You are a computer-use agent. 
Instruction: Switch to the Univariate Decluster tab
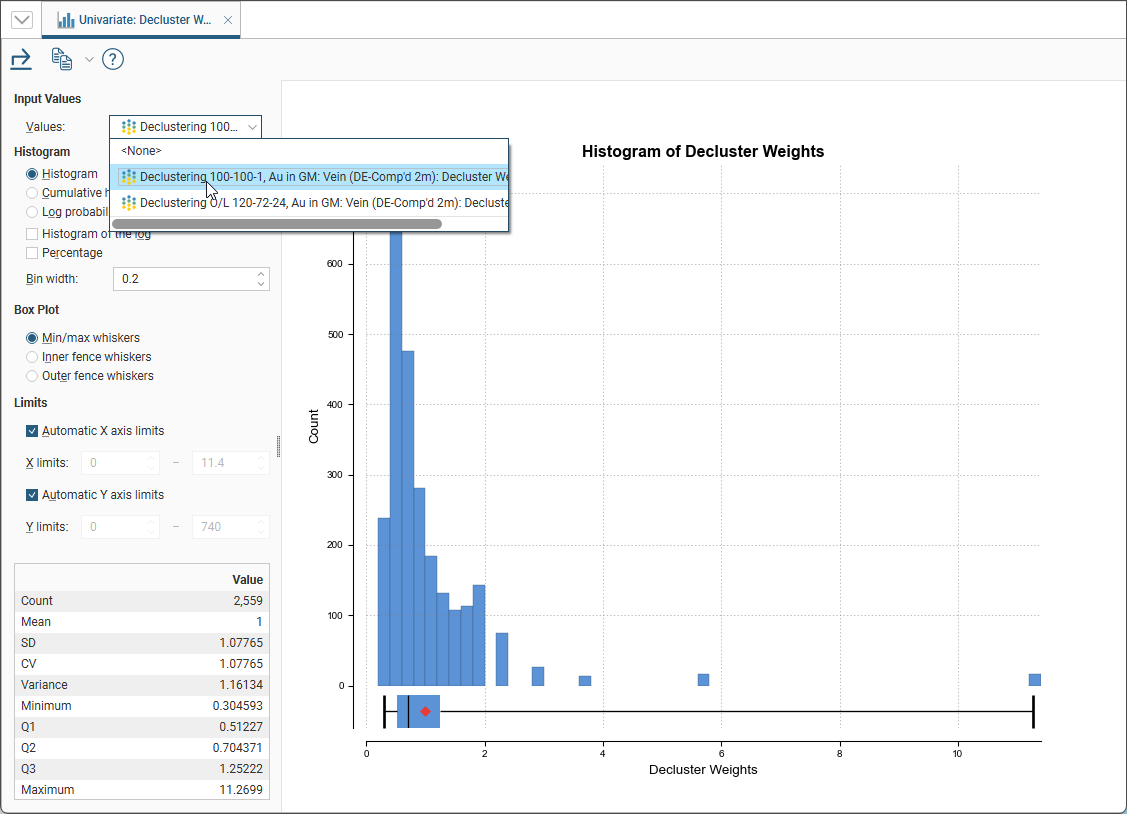point(136,20)
